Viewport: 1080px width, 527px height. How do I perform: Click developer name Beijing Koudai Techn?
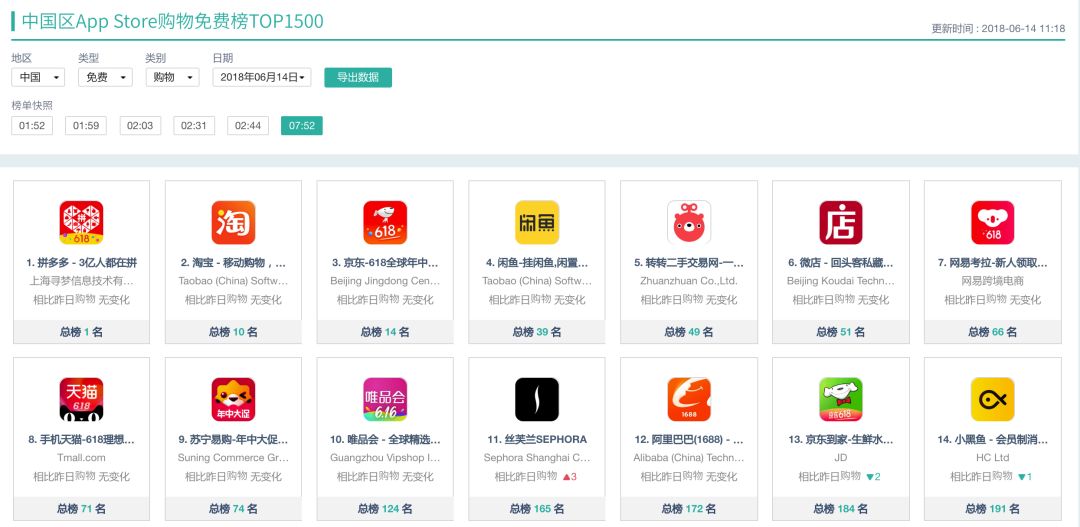tap(840, 281)
